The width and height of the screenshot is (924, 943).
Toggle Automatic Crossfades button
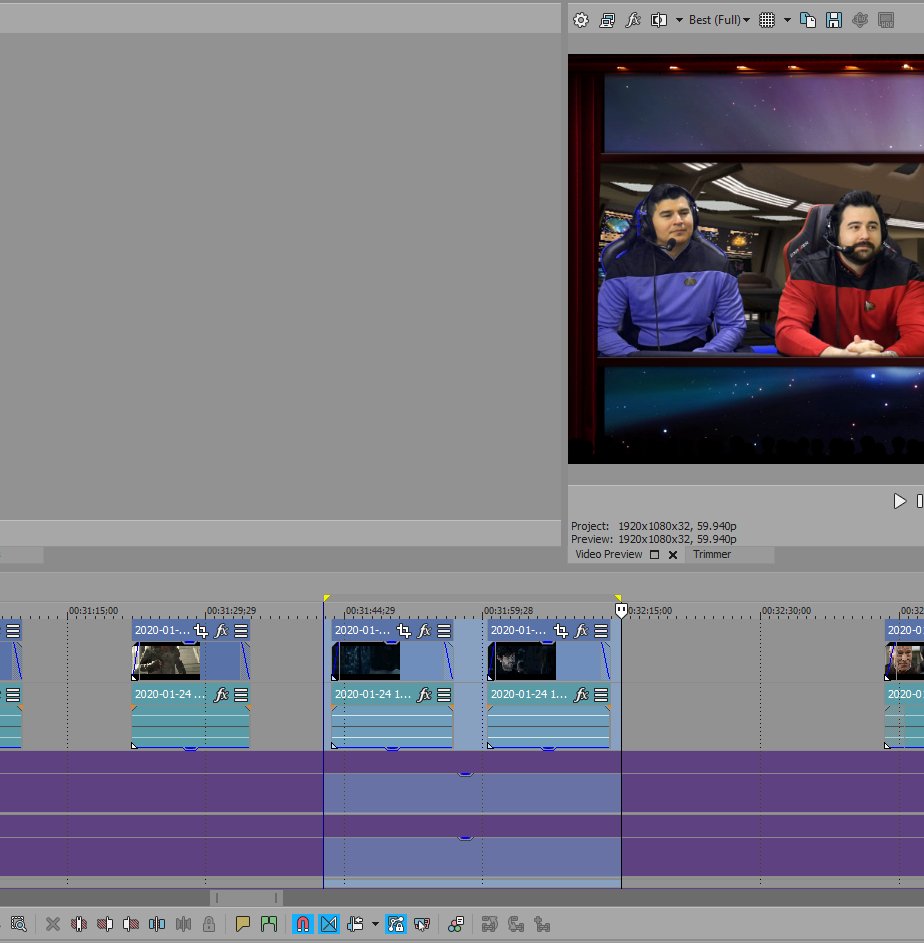click(x=329, y=924)
